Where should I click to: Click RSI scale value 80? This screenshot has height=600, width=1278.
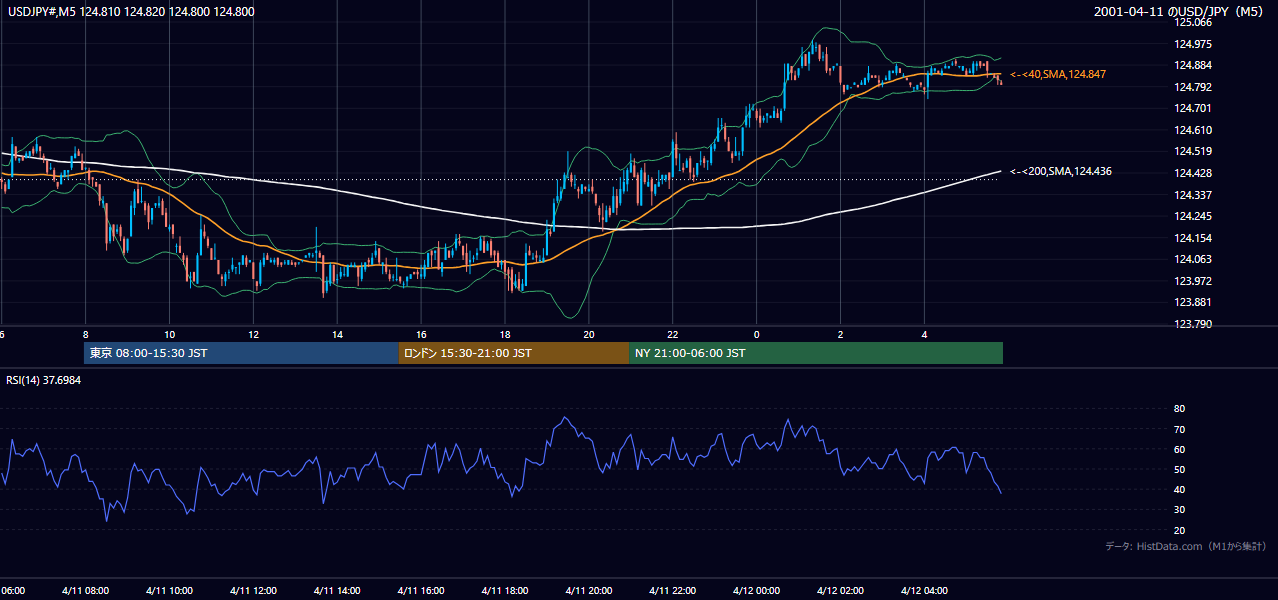[1179, 409]
